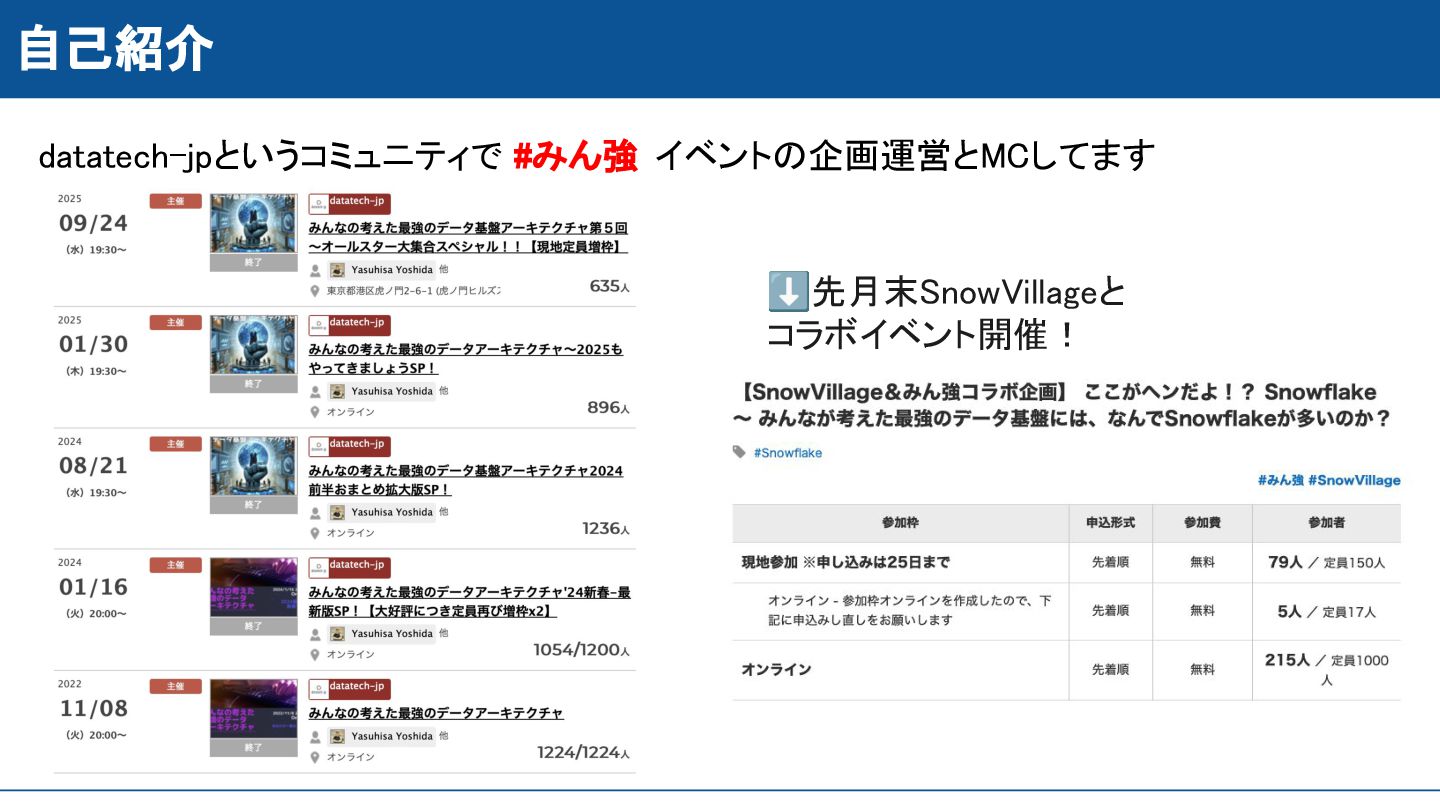This screenshot has width=1440, height=810.
Task: Click the Yasuhisa Yoshida name in the 01/16 event
Action: [x=392, y=634]
